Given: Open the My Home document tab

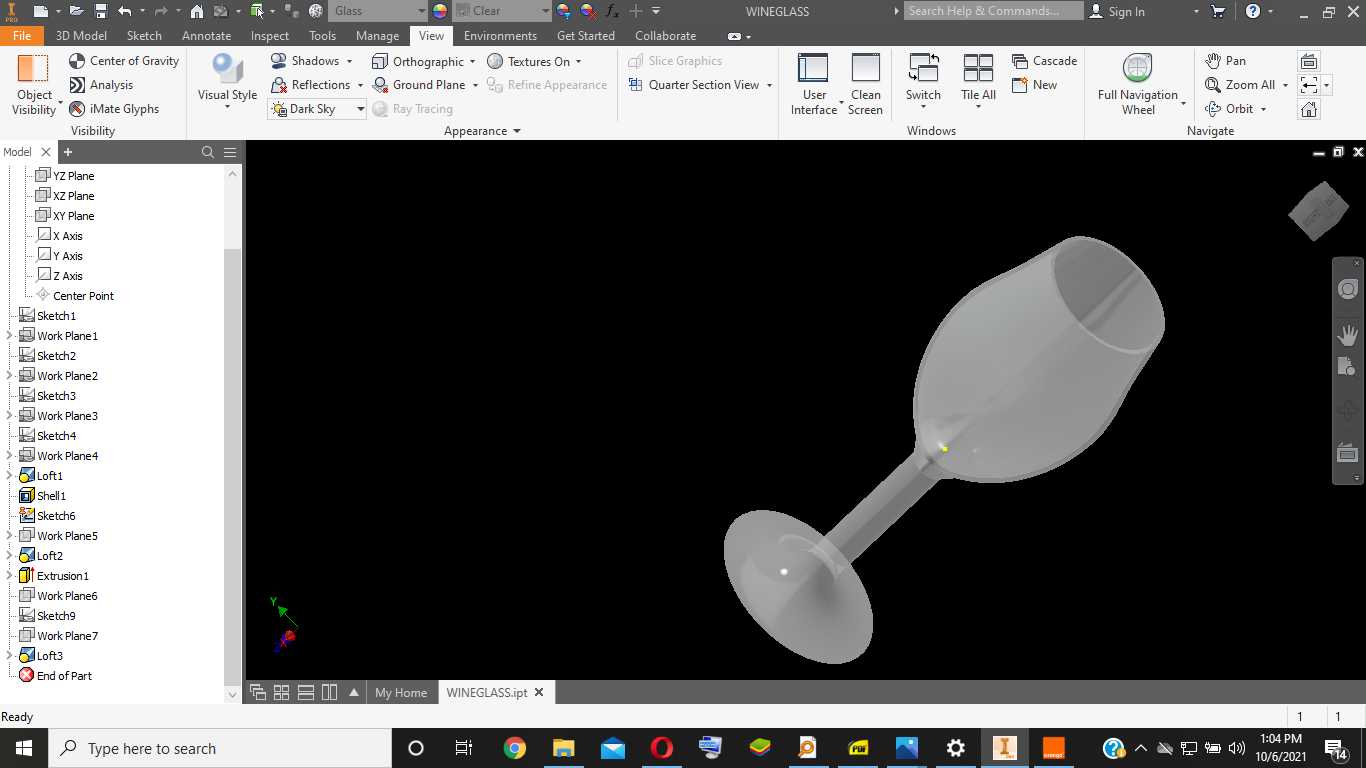Looking at the screenshot, I should pyautogui.click(x=401, y=692).
